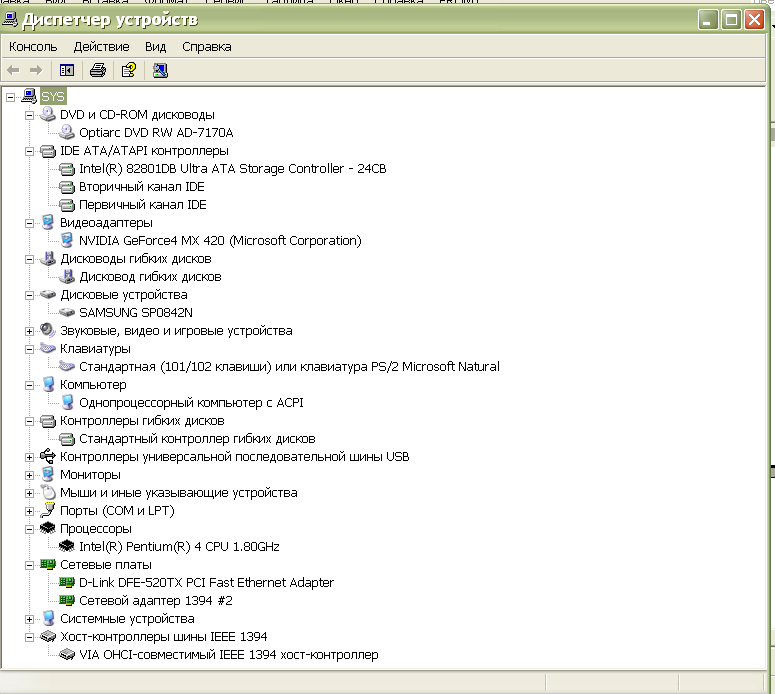
Task: Collapse the IDE ATA/ATAPI контроллеры node
Action: pos(29,151)
